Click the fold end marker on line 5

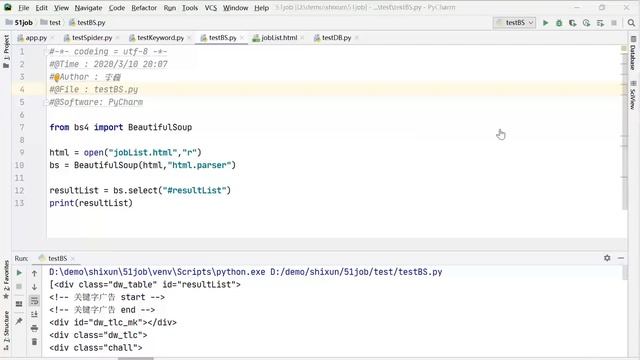46,102
